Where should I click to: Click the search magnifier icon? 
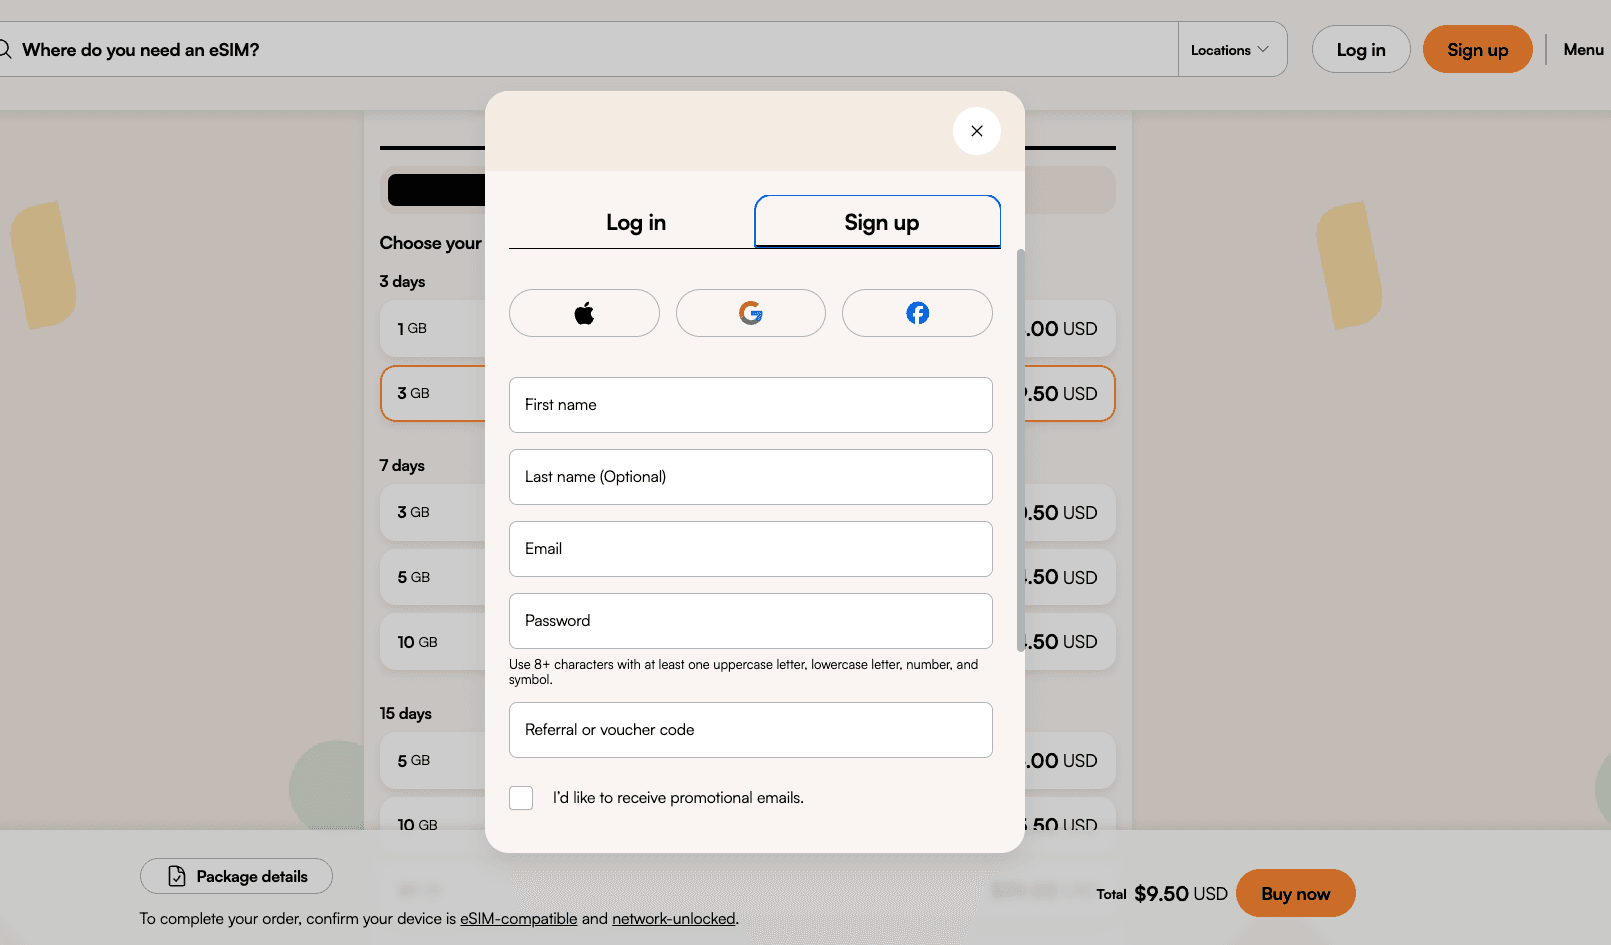(5, 49)
